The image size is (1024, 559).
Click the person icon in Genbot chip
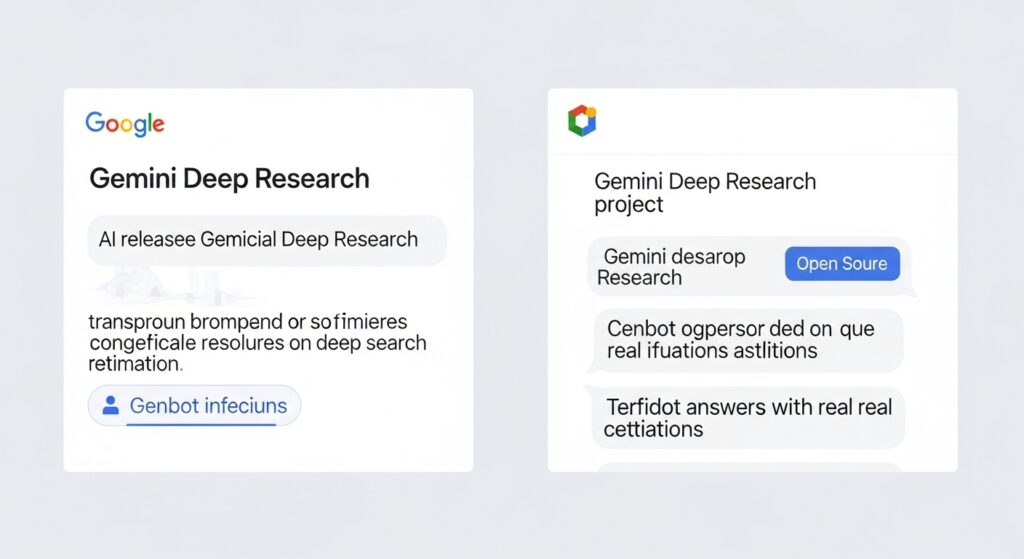(x=111, y=406)
